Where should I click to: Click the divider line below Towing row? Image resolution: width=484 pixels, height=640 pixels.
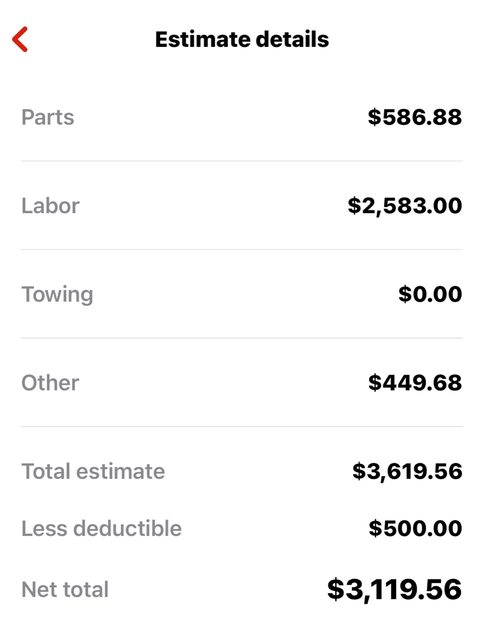242,338
